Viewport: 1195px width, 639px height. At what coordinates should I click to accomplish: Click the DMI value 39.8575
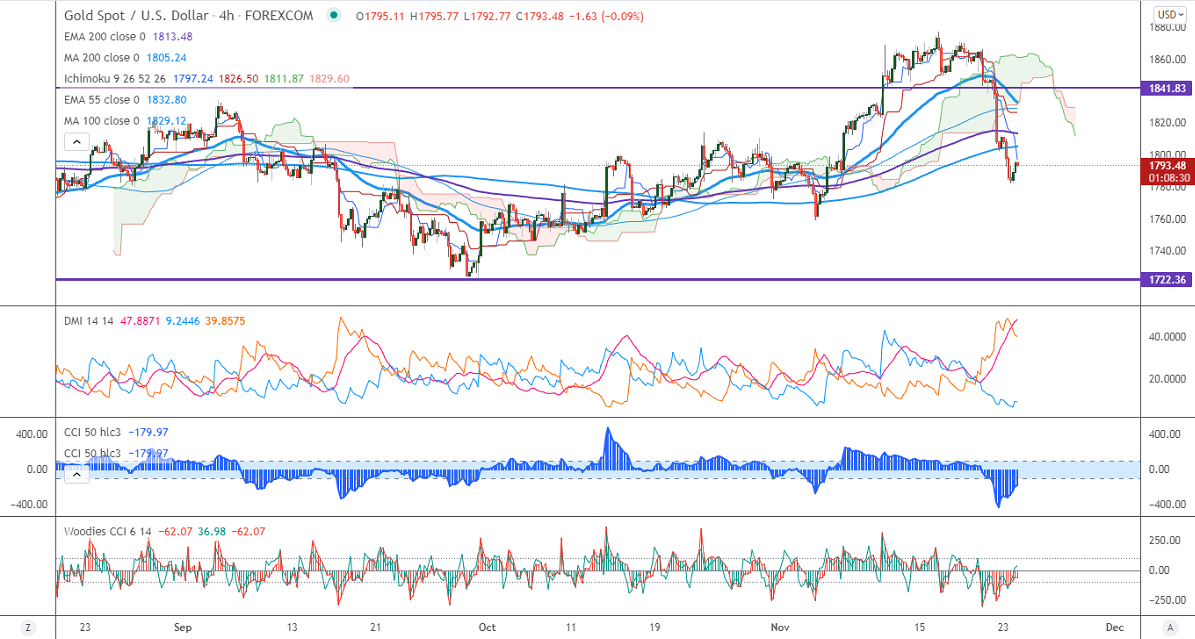pos(225,321)
